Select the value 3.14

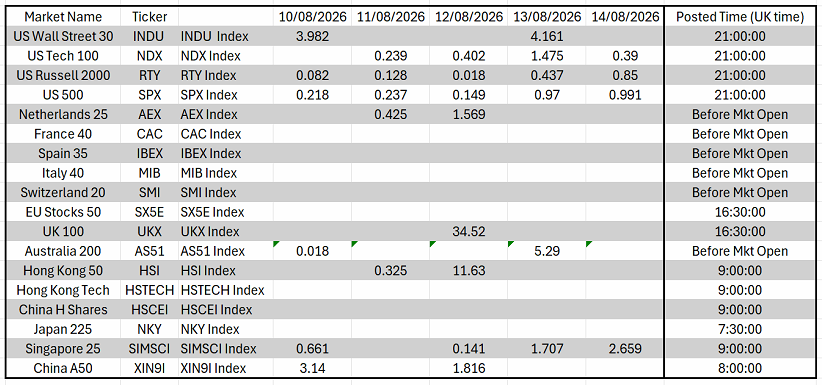(x=312, y=368)
